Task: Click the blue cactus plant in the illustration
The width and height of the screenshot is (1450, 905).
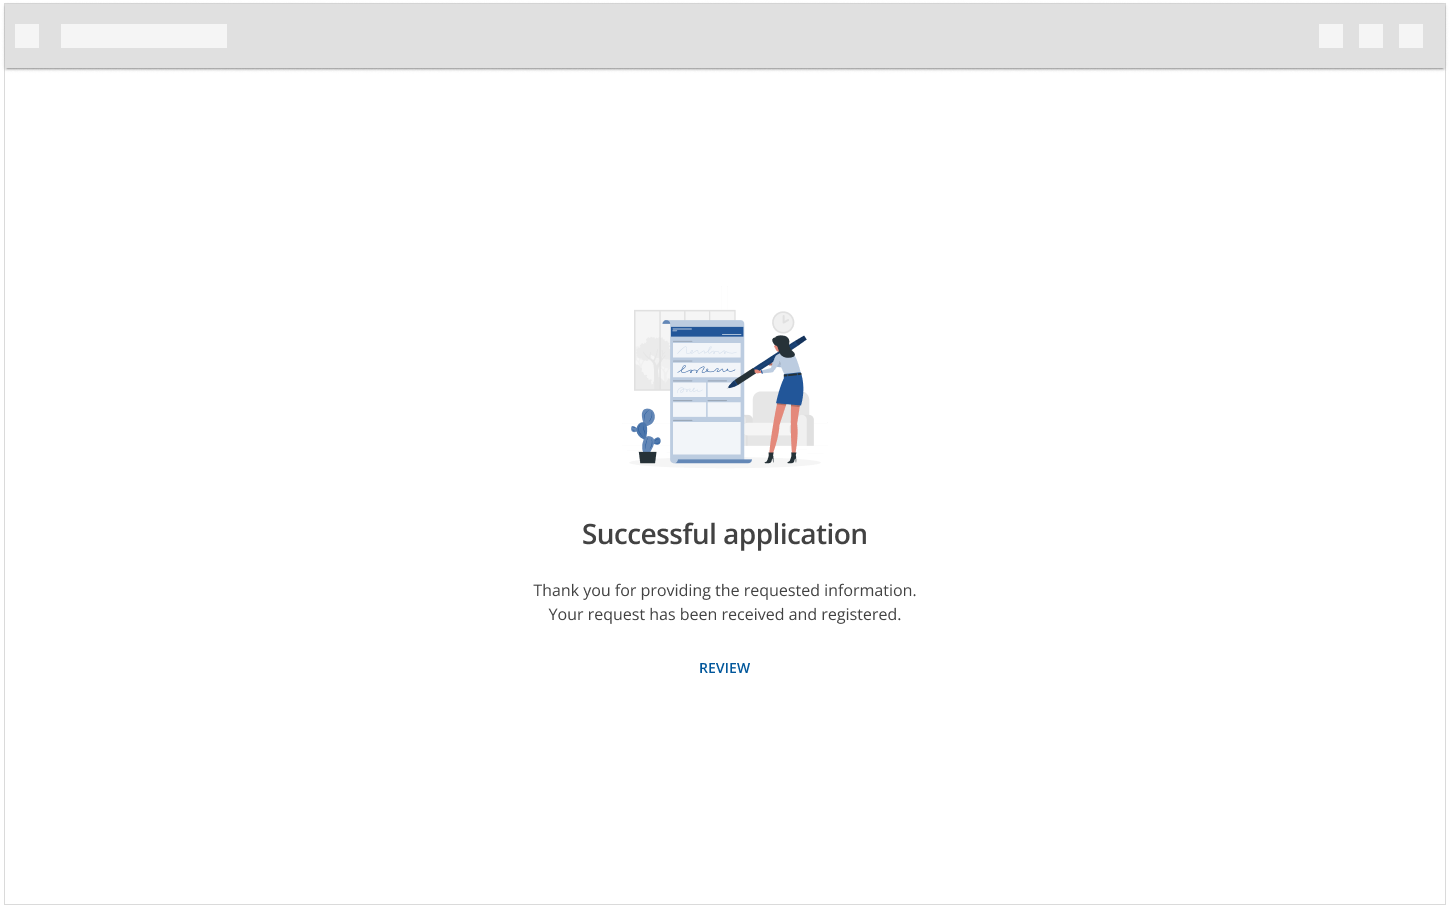Action: (x=647, y=430)
